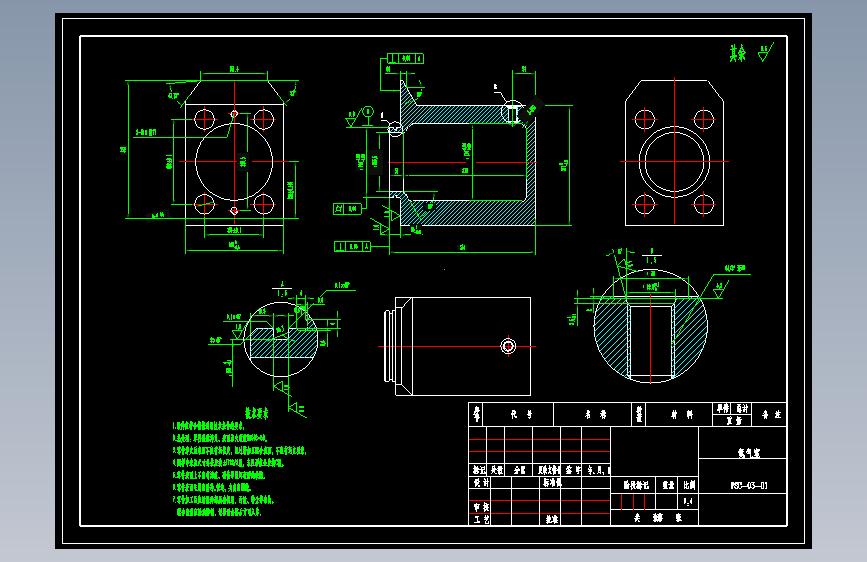867x562 pixels.
Task: Select the 重量 cell in title block
Action: (668, 485)
